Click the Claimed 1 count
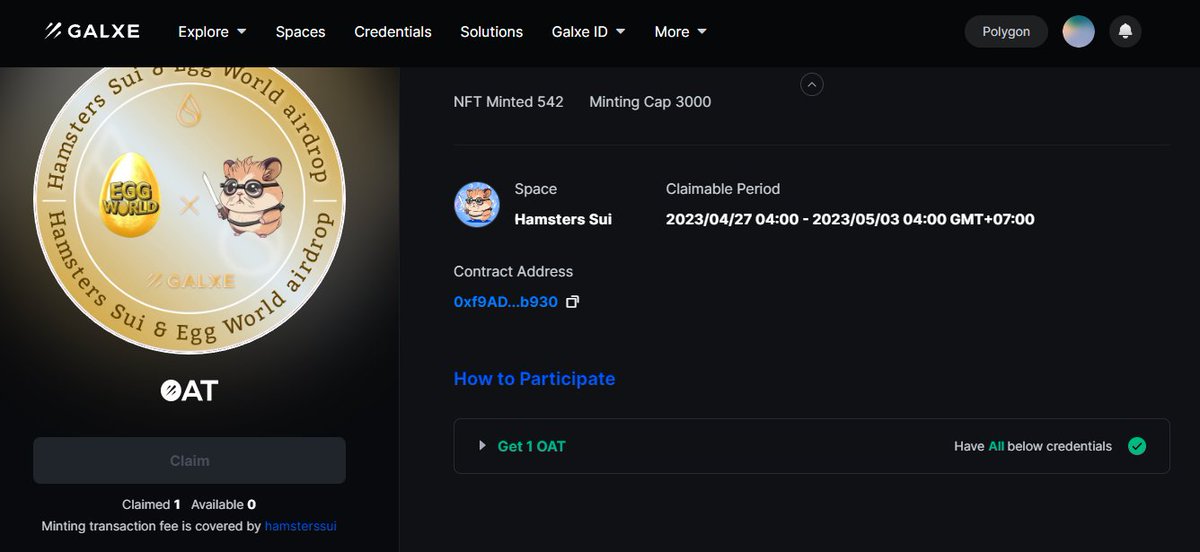Image resolution: width=1200 pixels, height=552 pixels. point(151,504)
